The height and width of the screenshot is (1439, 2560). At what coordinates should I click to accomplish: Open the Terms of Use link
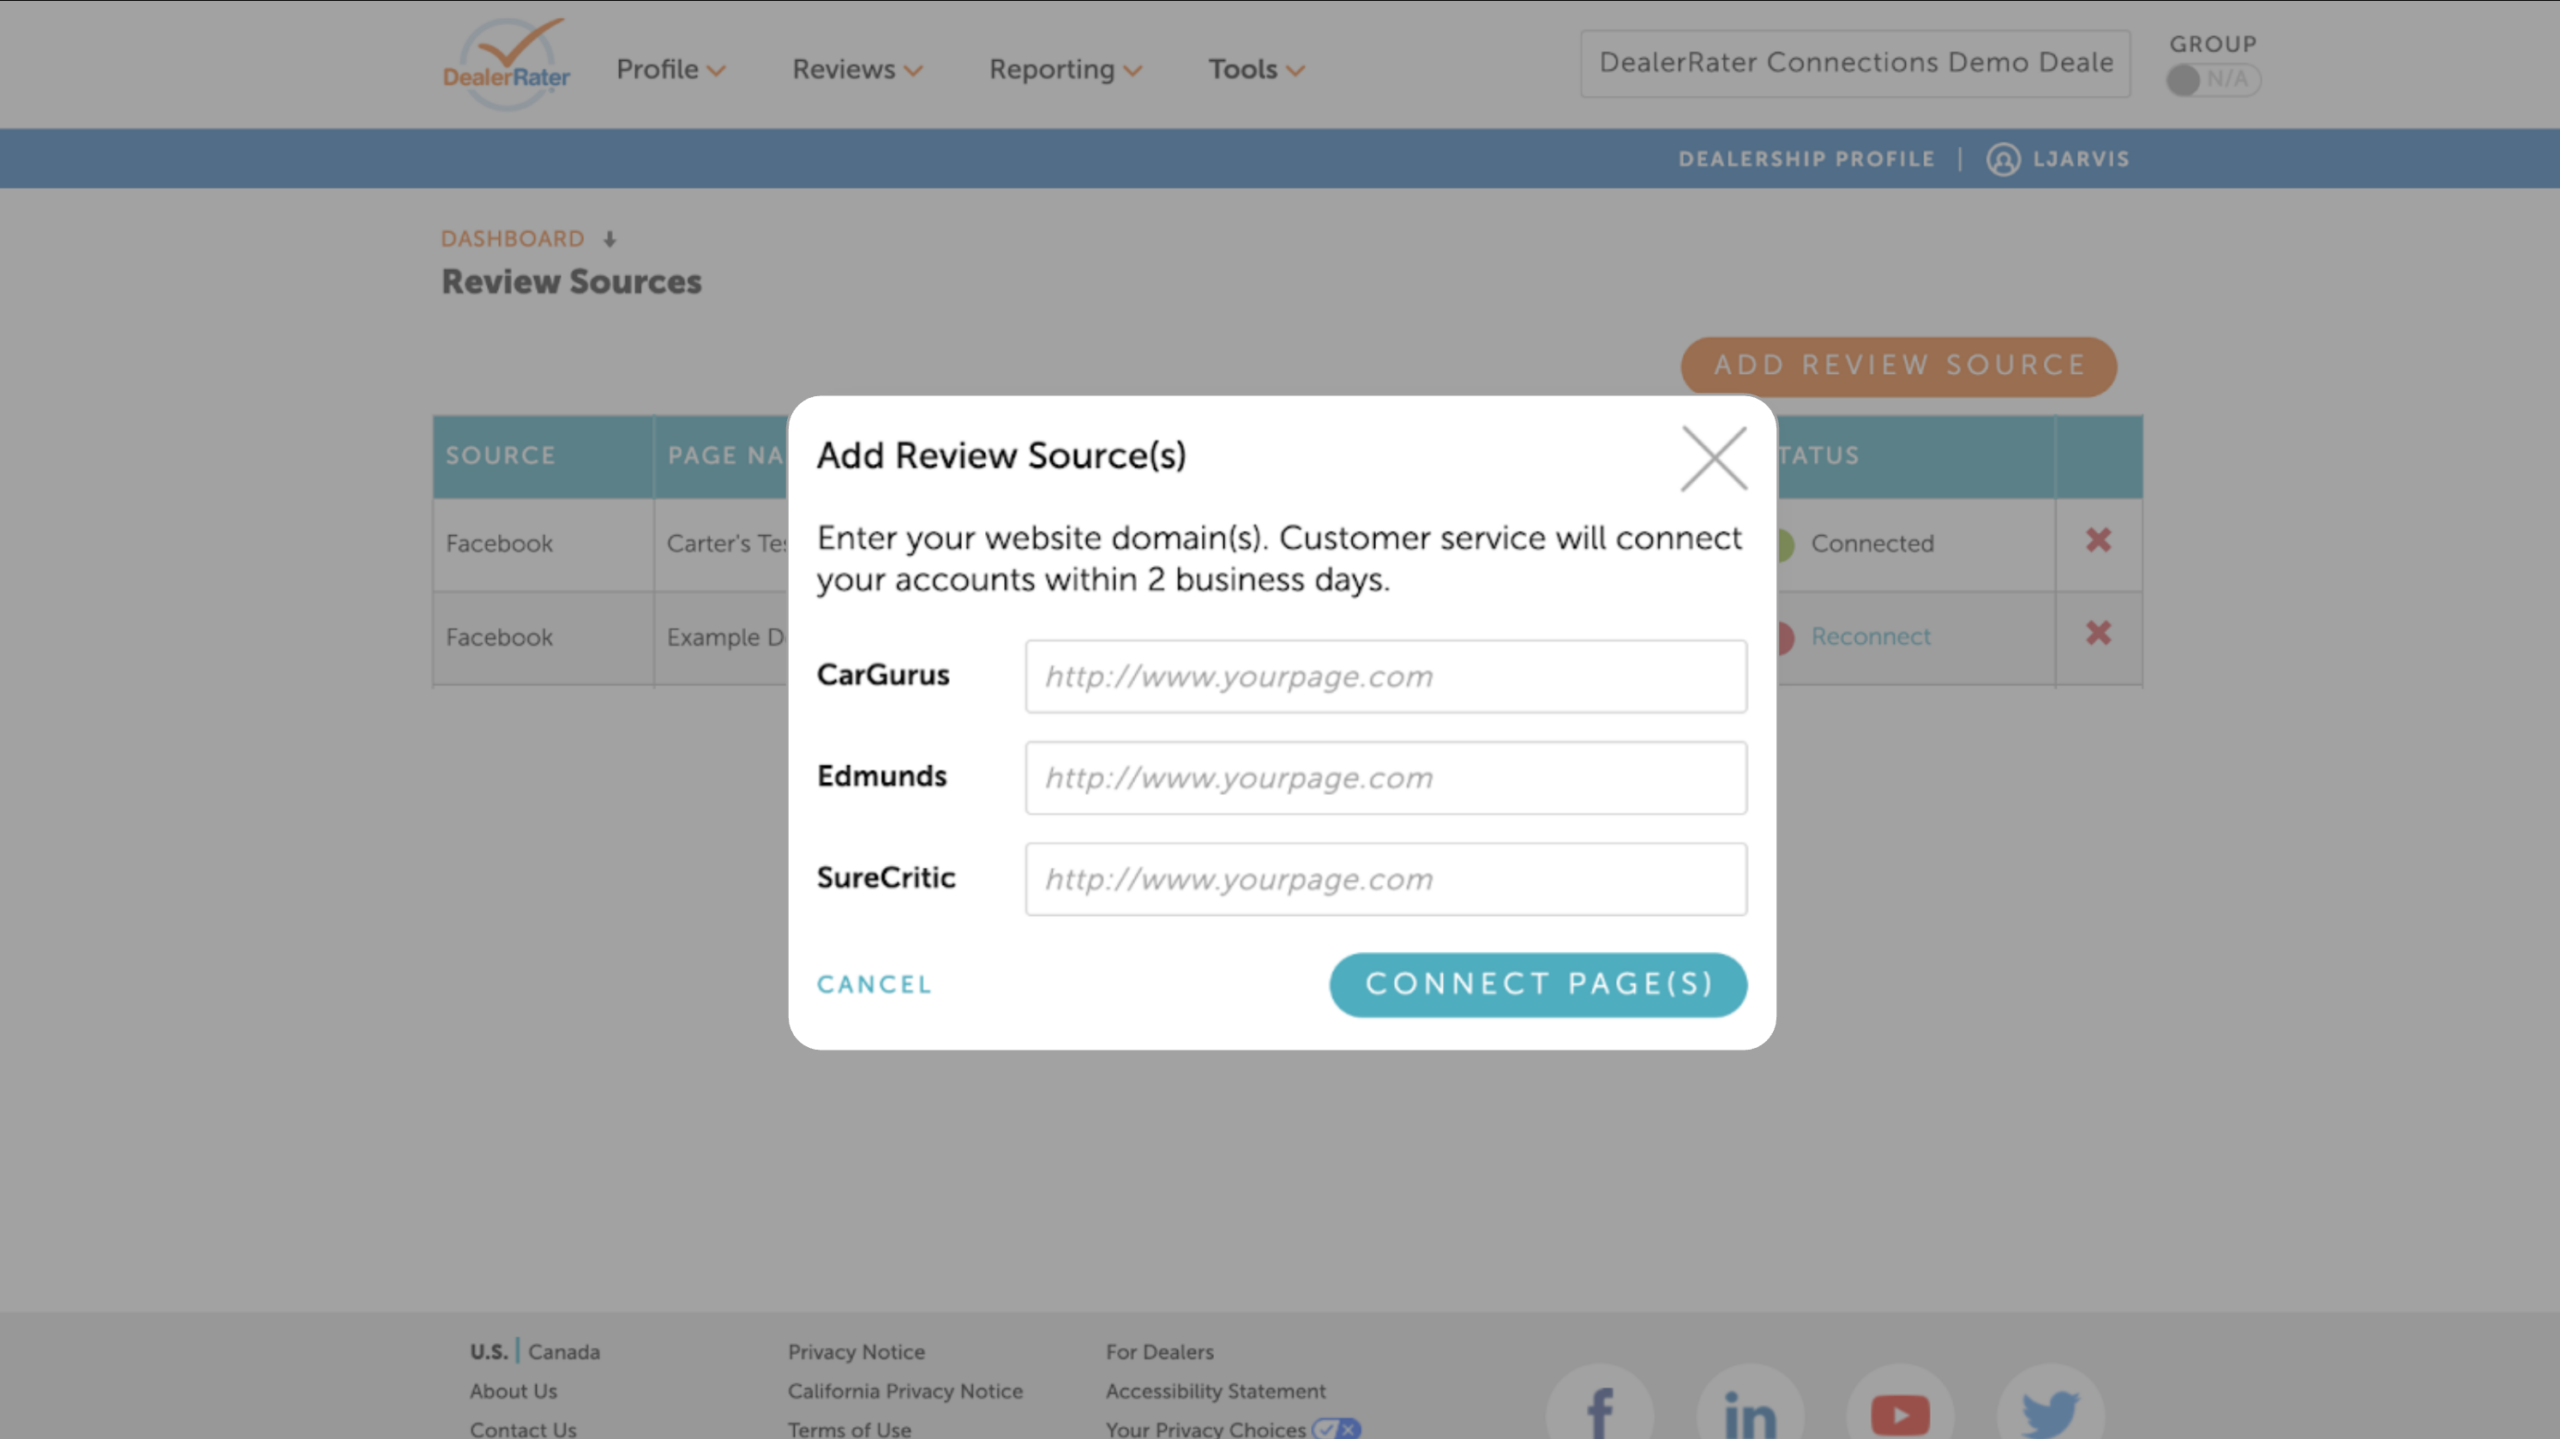click(849, 1429)
